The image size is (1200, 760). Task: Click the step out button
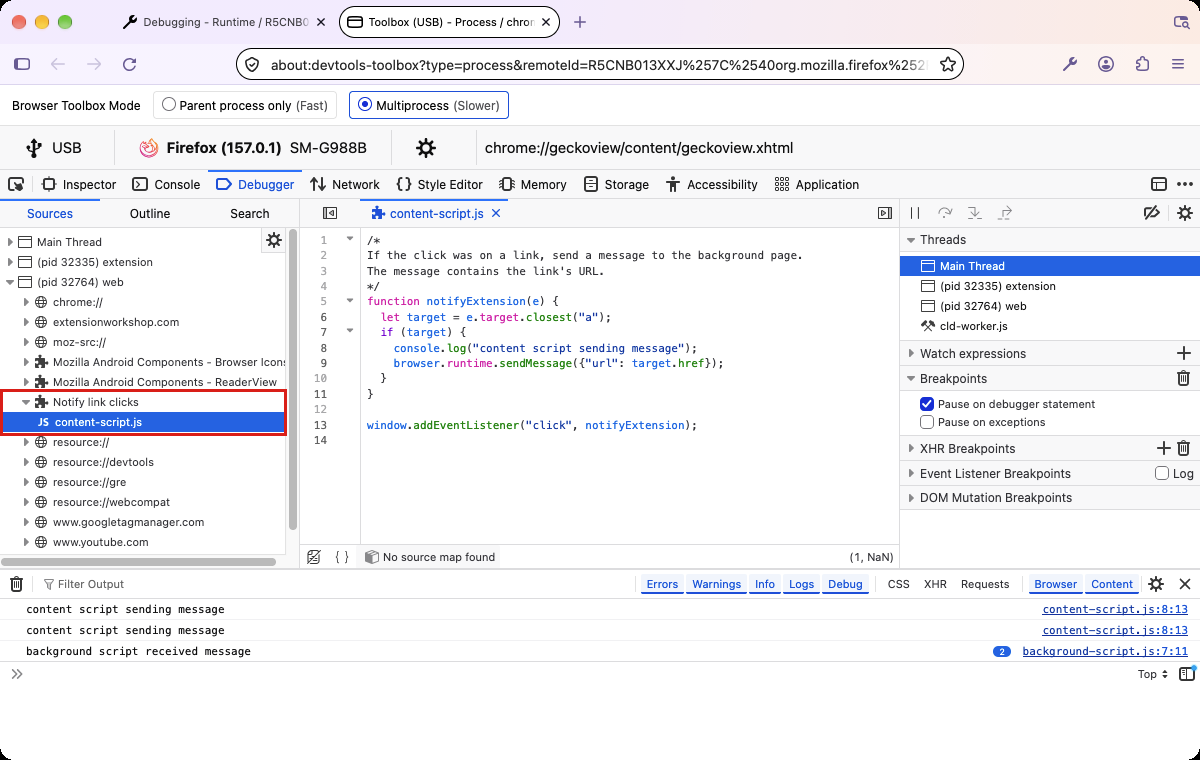(x=1005, y=213)
